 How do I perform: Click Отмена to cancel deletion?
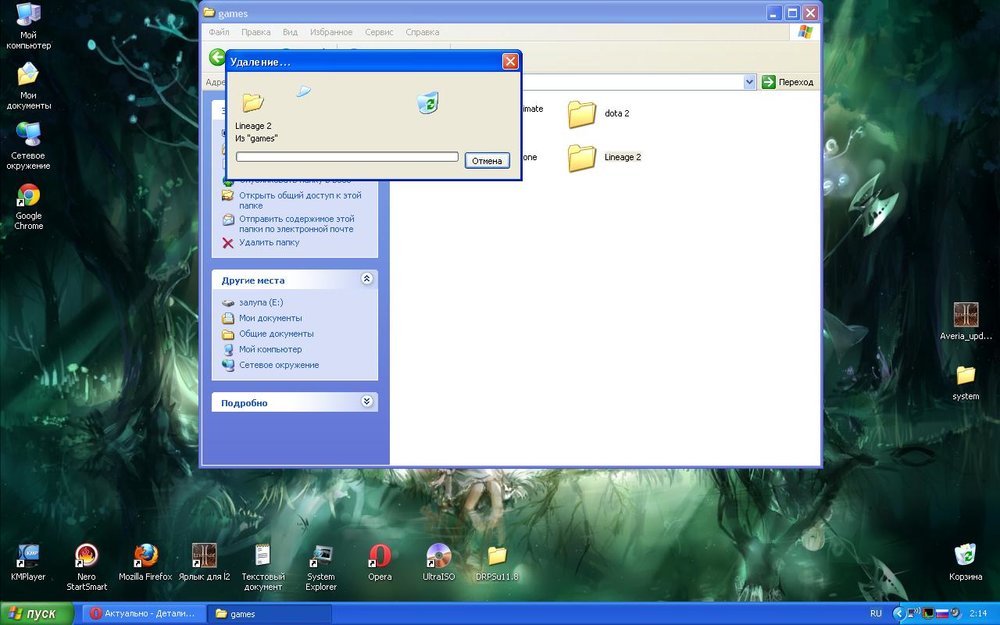tap(487, 160)
